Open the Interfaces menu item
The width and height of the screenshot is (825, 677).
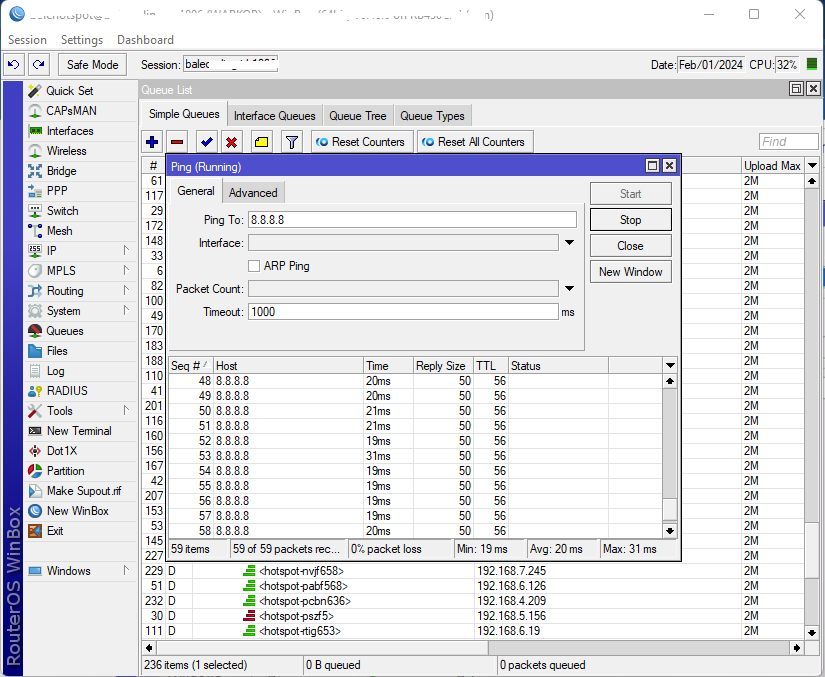pyautogui.click(x=70, y=131)
